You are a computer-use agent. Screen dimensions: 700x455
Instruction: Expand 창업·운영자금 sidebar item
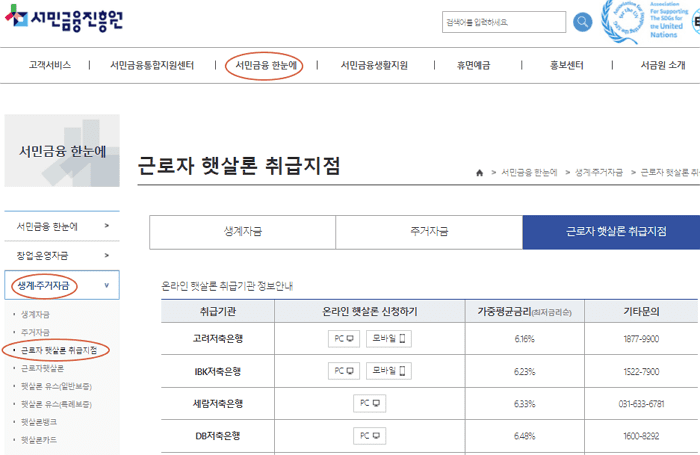point(62,256)
